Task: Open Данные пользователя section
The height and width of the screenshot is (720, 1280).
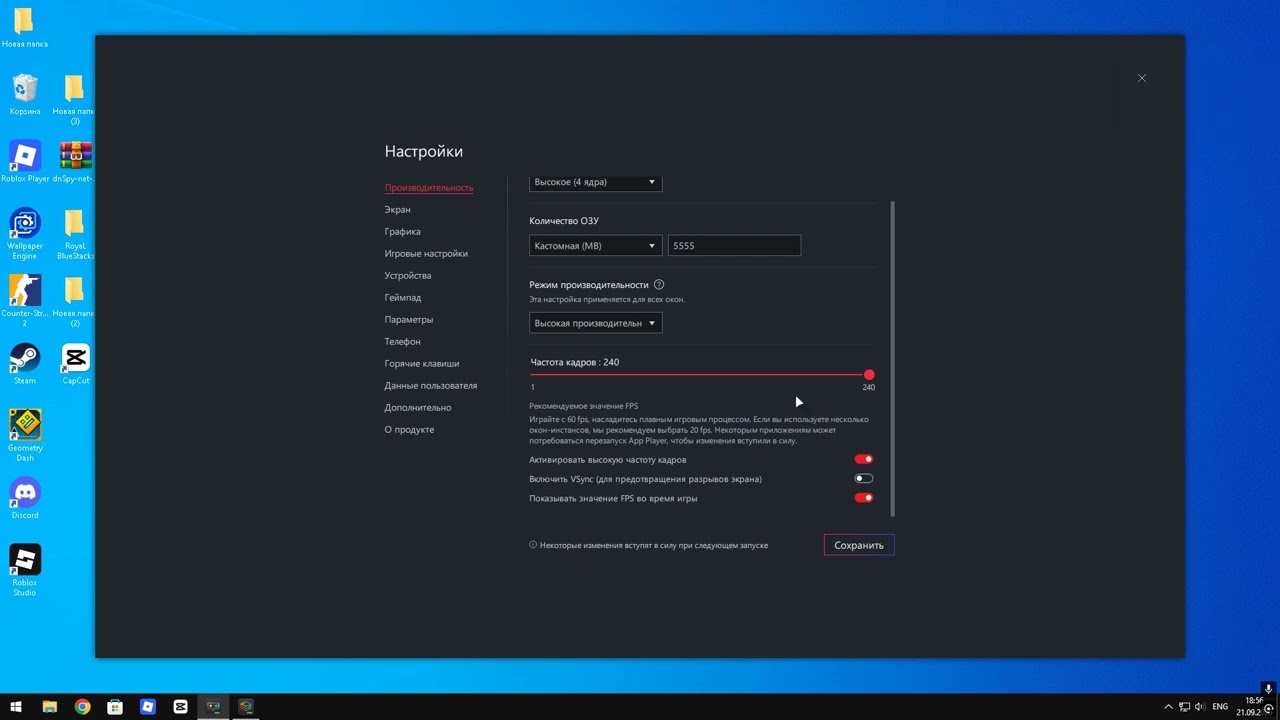Action: (431, 386)
